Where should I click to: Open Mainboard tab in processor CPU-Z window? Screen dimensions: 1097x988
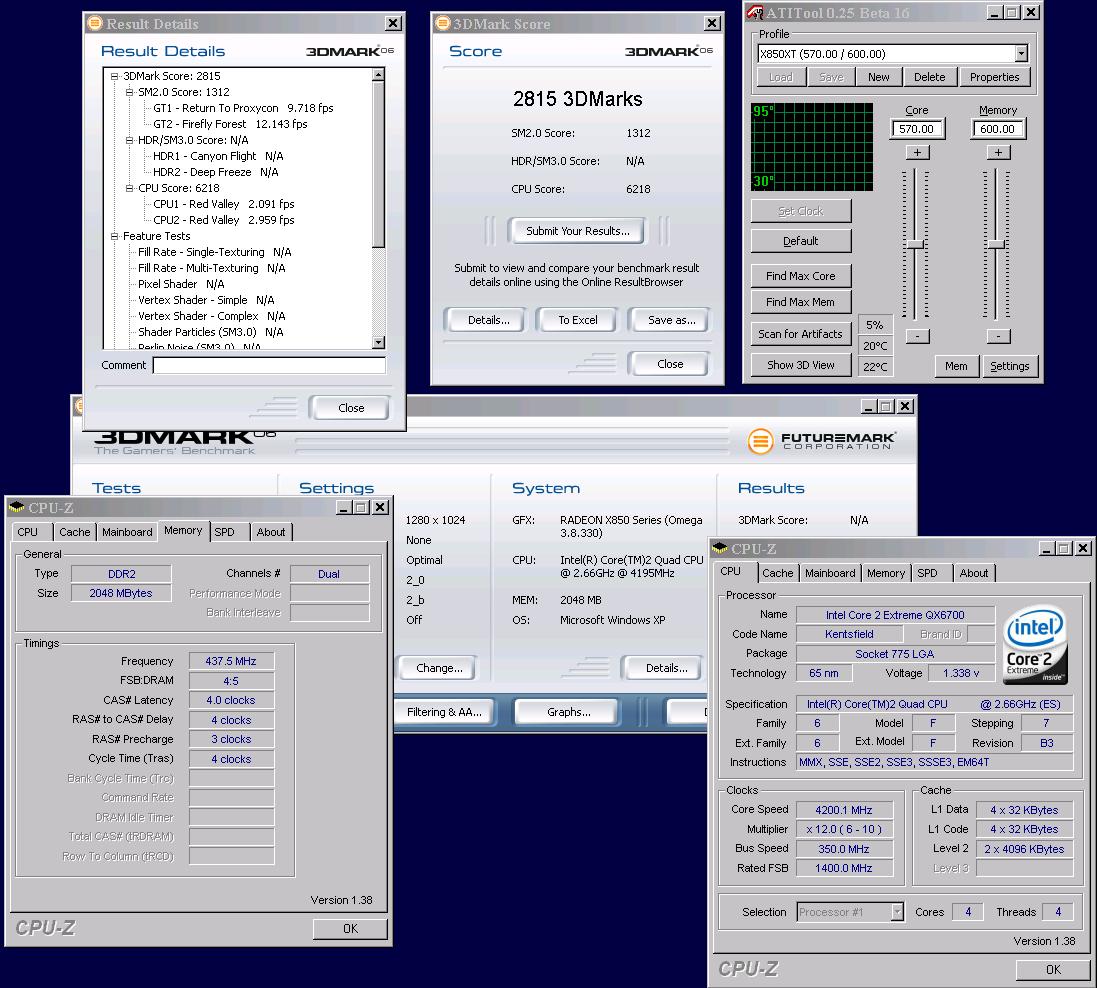tap(830, 573)
